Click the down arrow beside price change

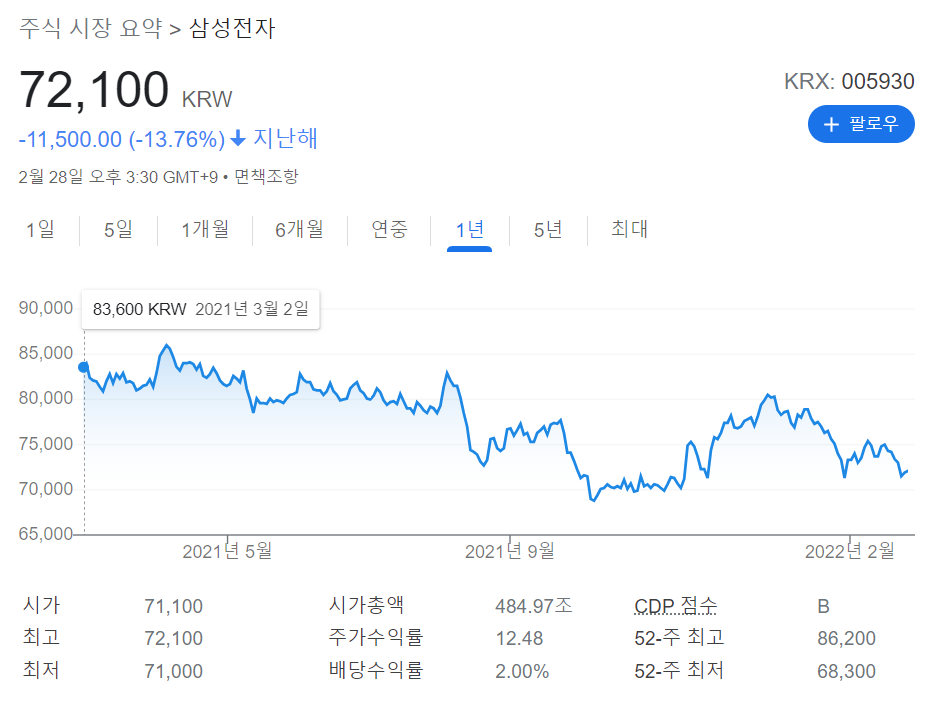pos(238,138)
